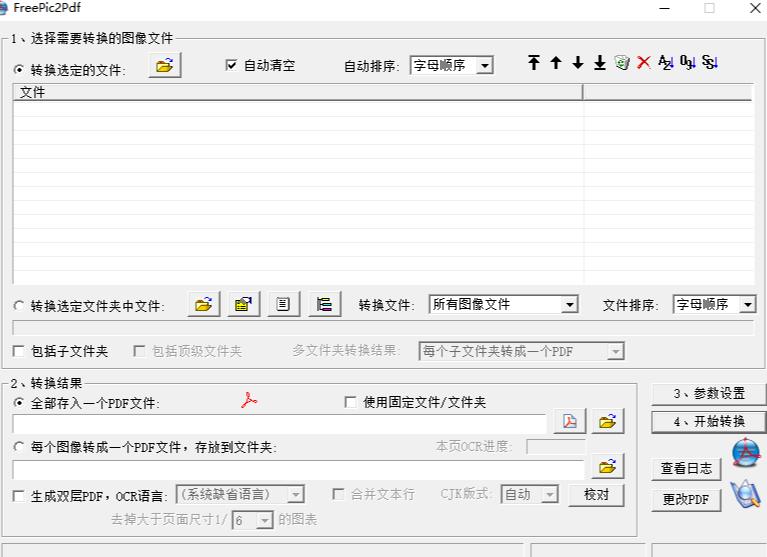
Task: Click the folder tree structure icon
Action: (324, 304)
